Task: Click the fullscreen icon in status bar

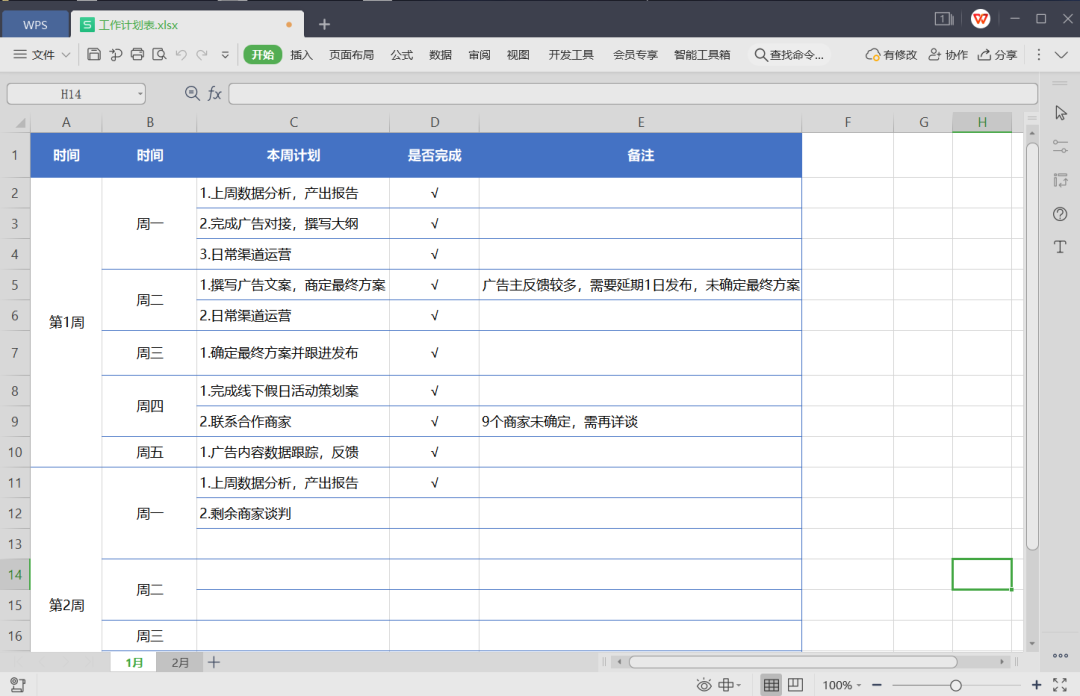Action: (x=1060, y=685)
